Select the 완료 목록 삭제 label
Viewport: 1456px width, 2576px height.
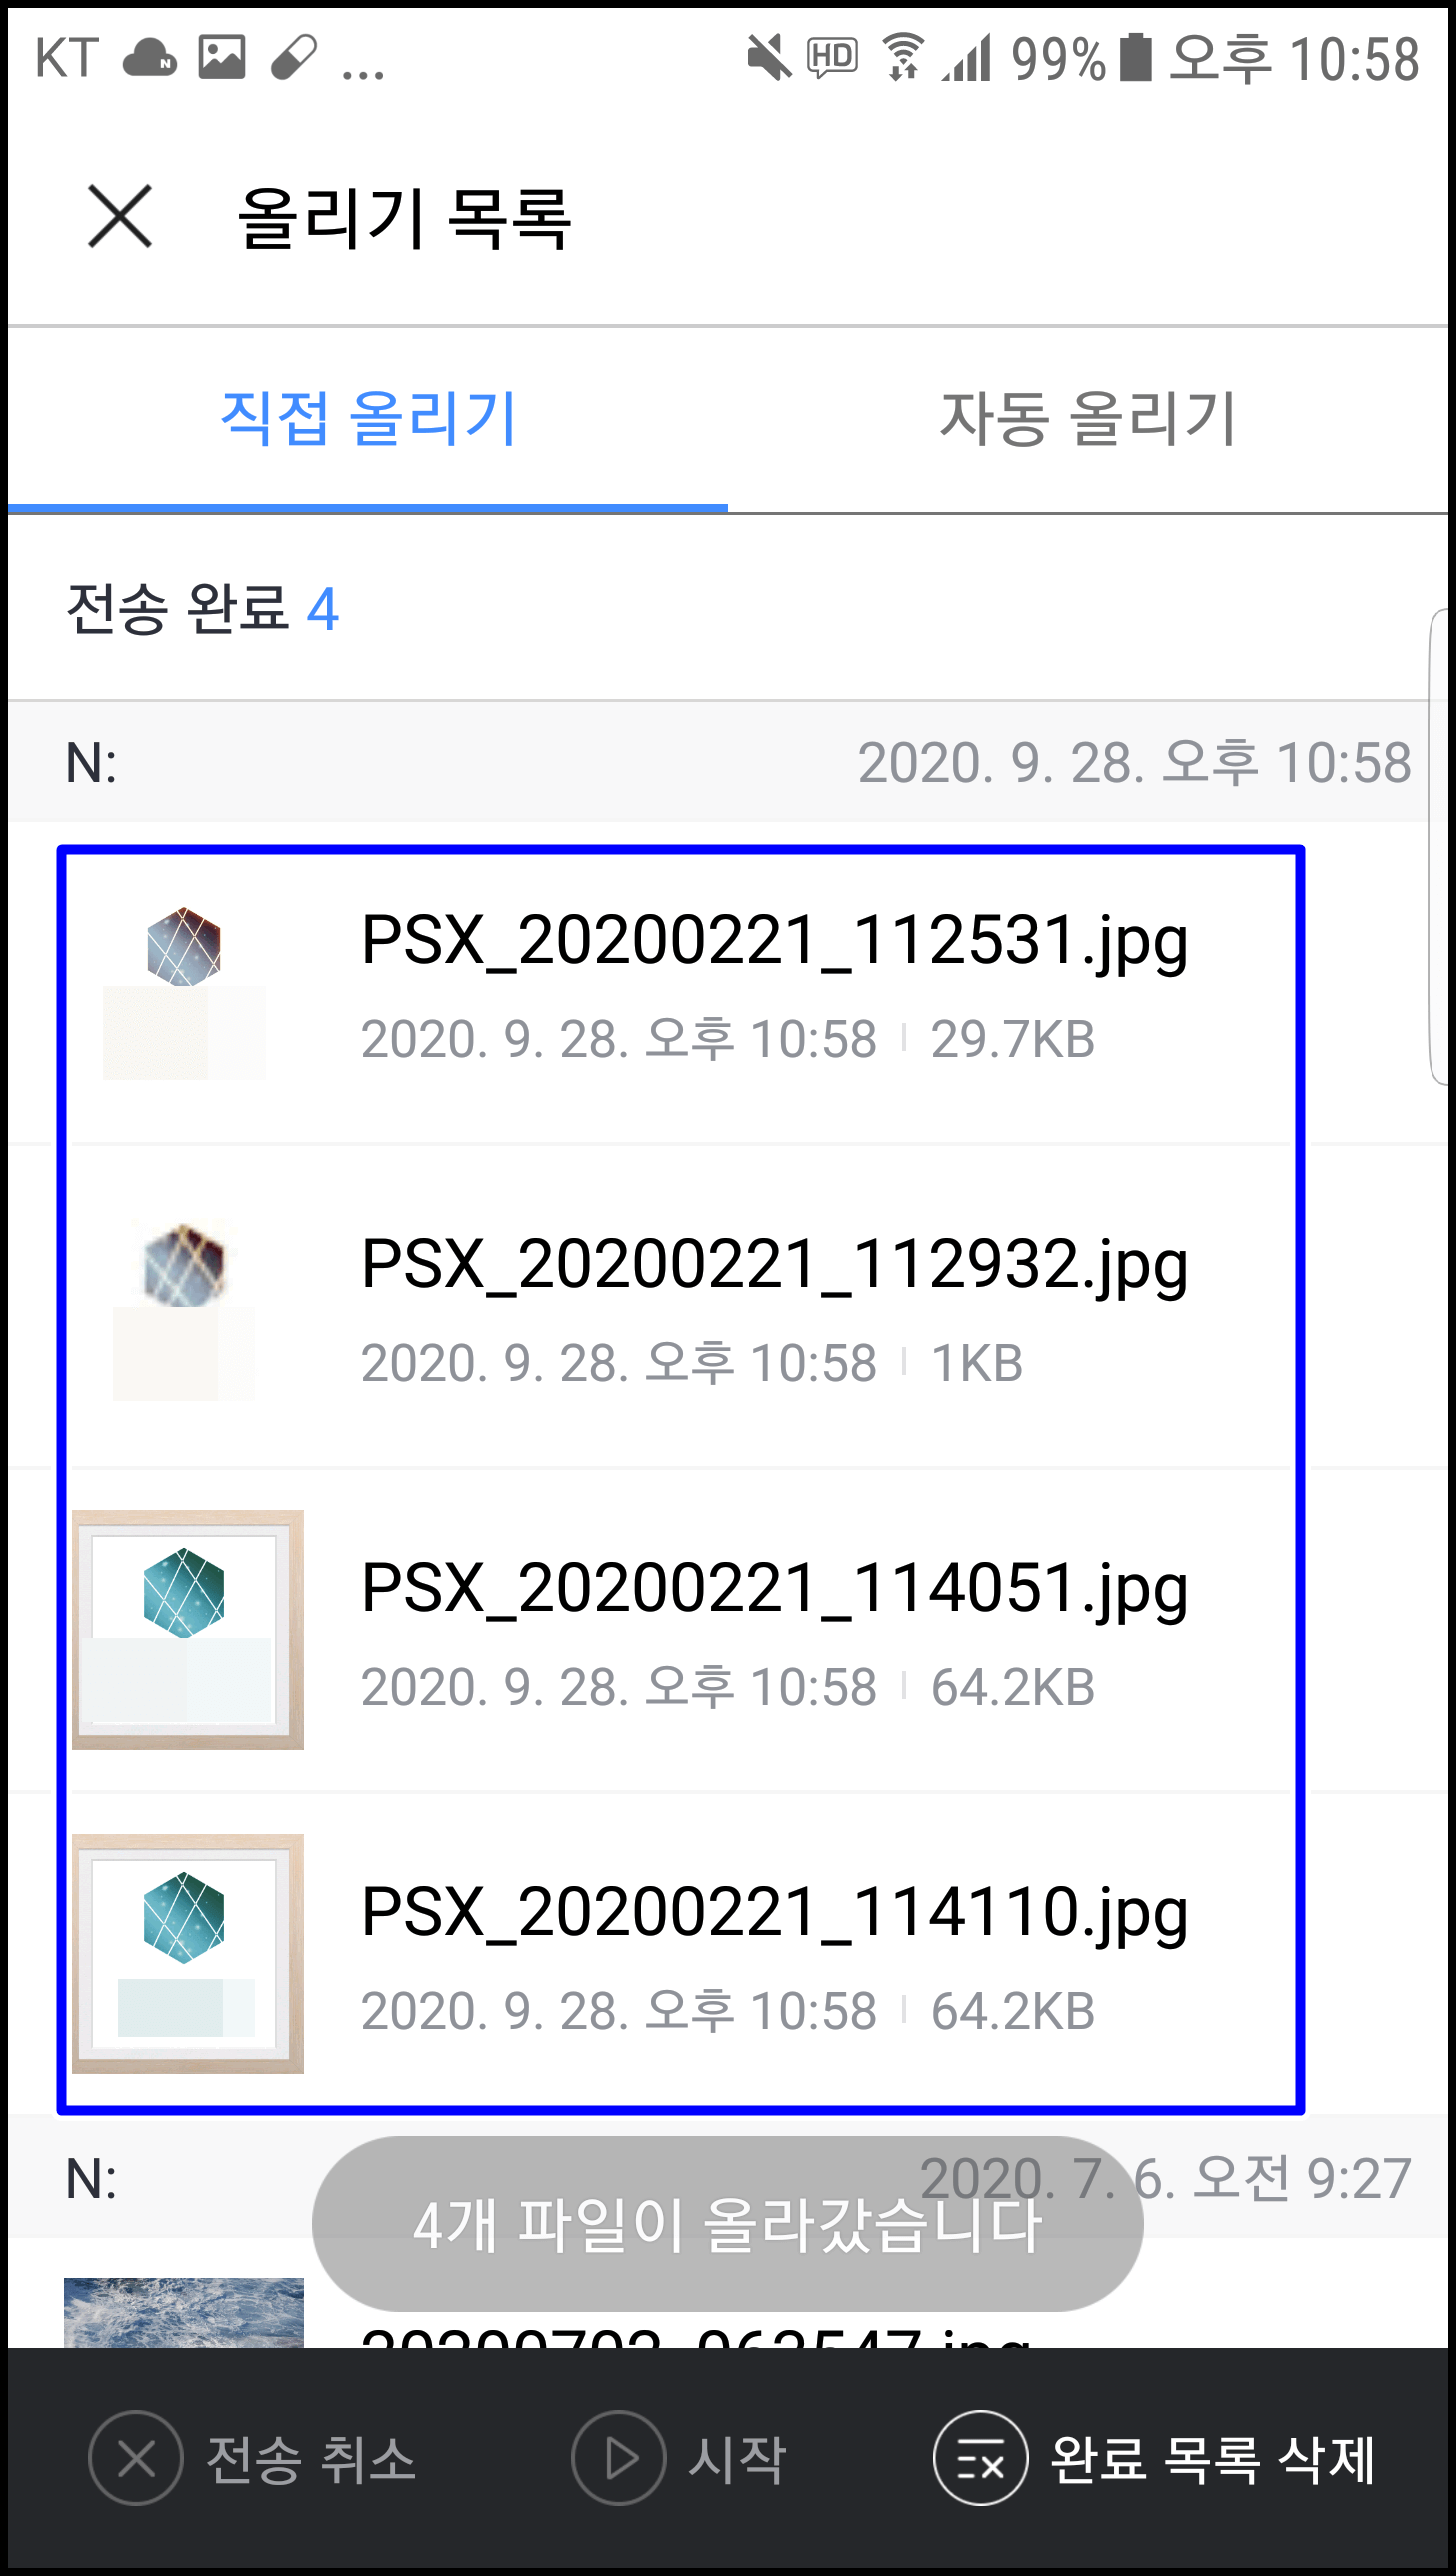(x=1213, y=2460)
